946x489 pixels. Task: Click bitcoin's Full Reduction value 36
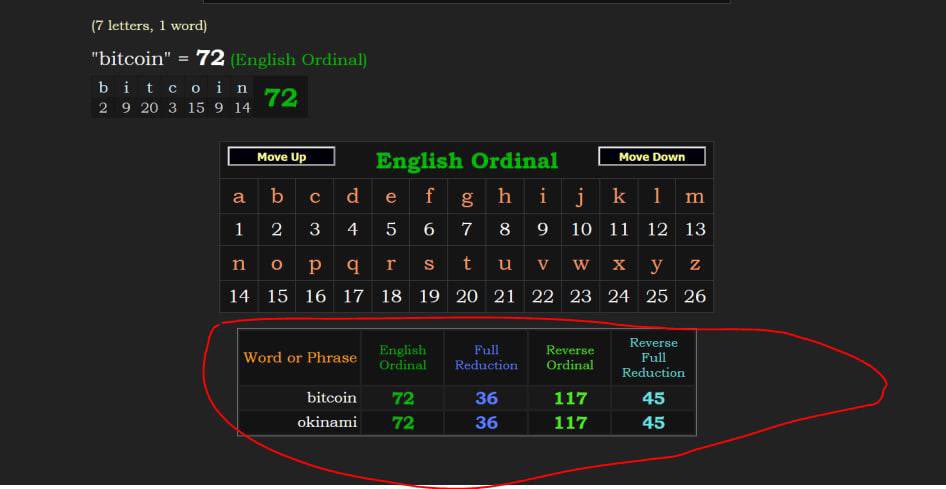pos(486,399)
